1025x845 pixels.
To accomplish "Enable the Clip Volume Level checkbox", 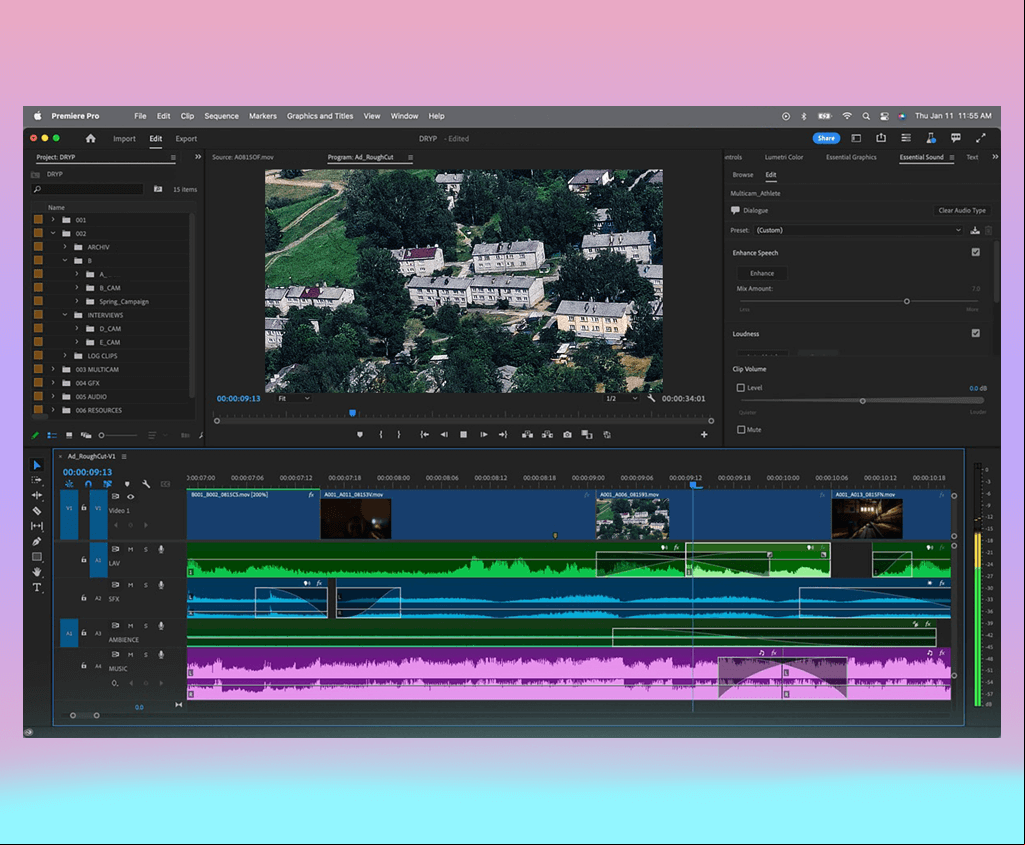I will 741,388.
